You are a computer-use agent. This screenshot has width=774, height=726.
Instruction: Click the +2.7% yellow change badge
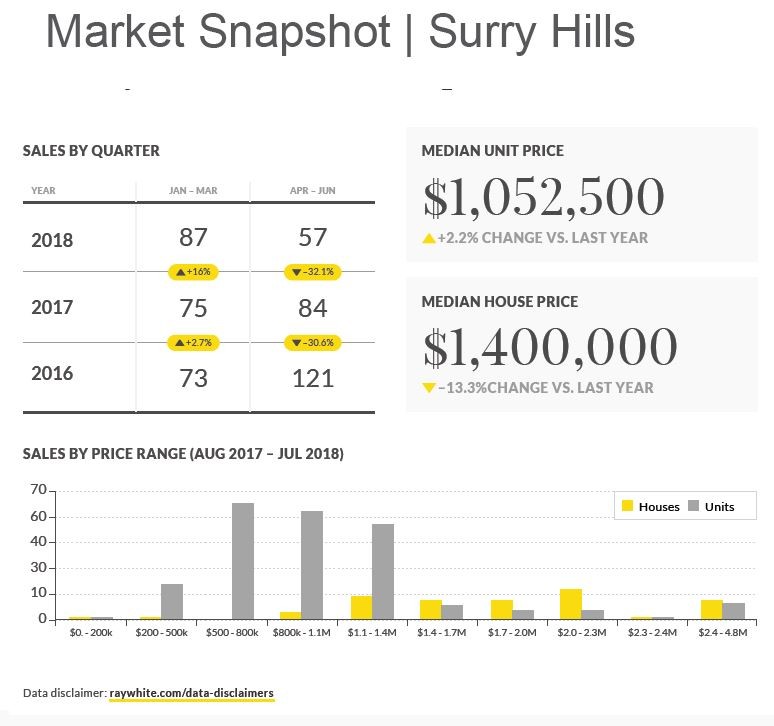193,342
